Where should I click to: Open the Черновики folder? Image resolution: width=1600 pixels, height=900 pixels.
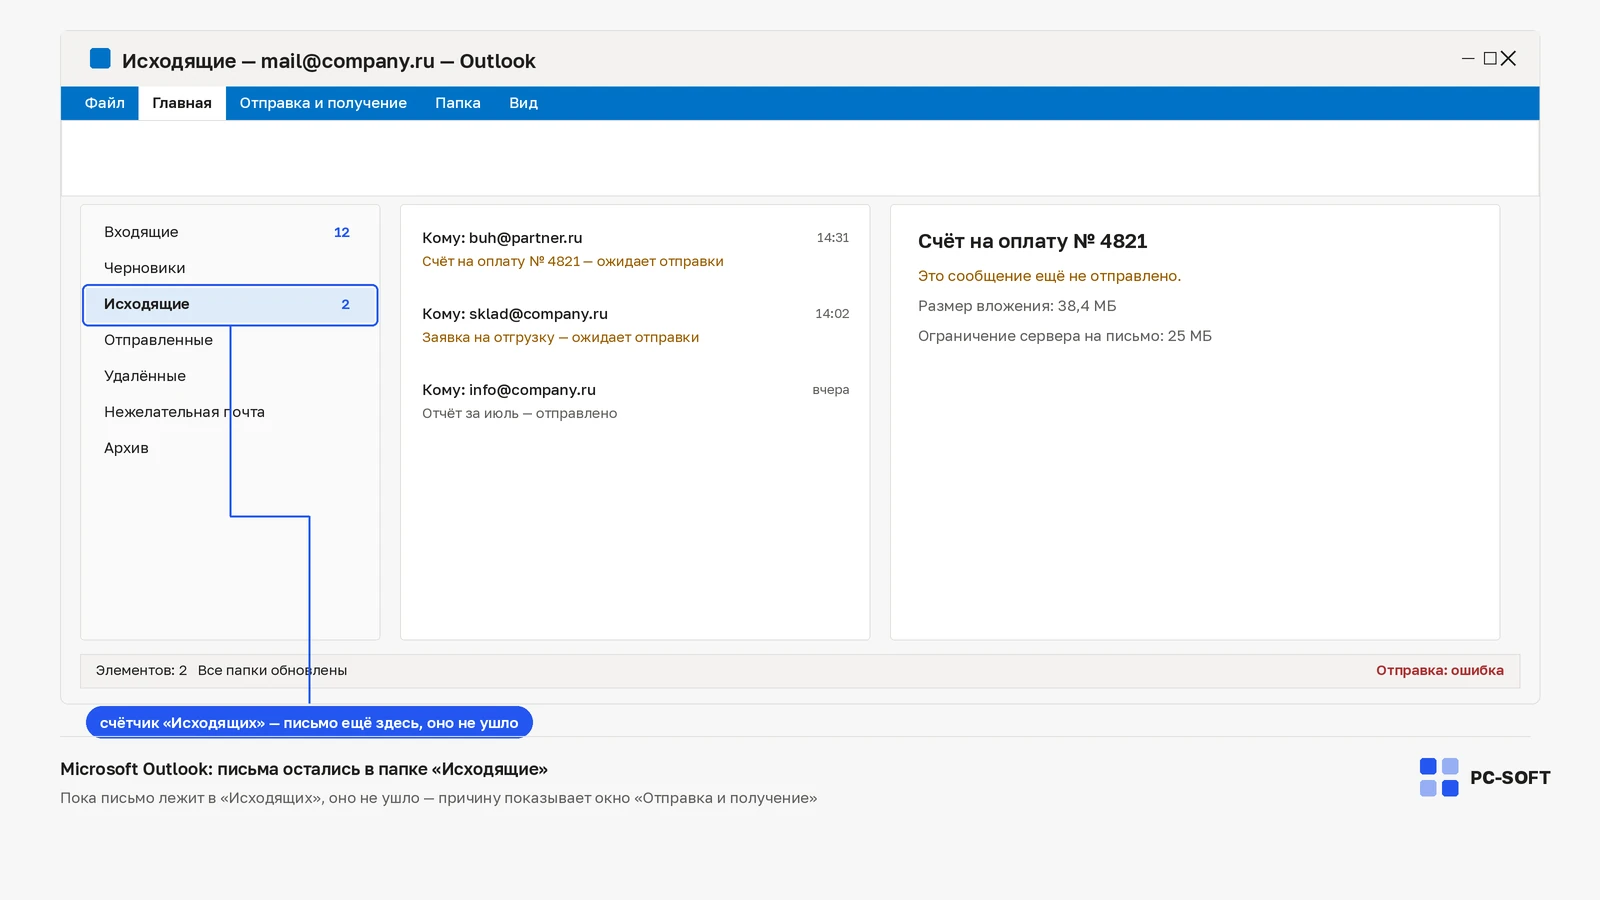pos(230,268)
